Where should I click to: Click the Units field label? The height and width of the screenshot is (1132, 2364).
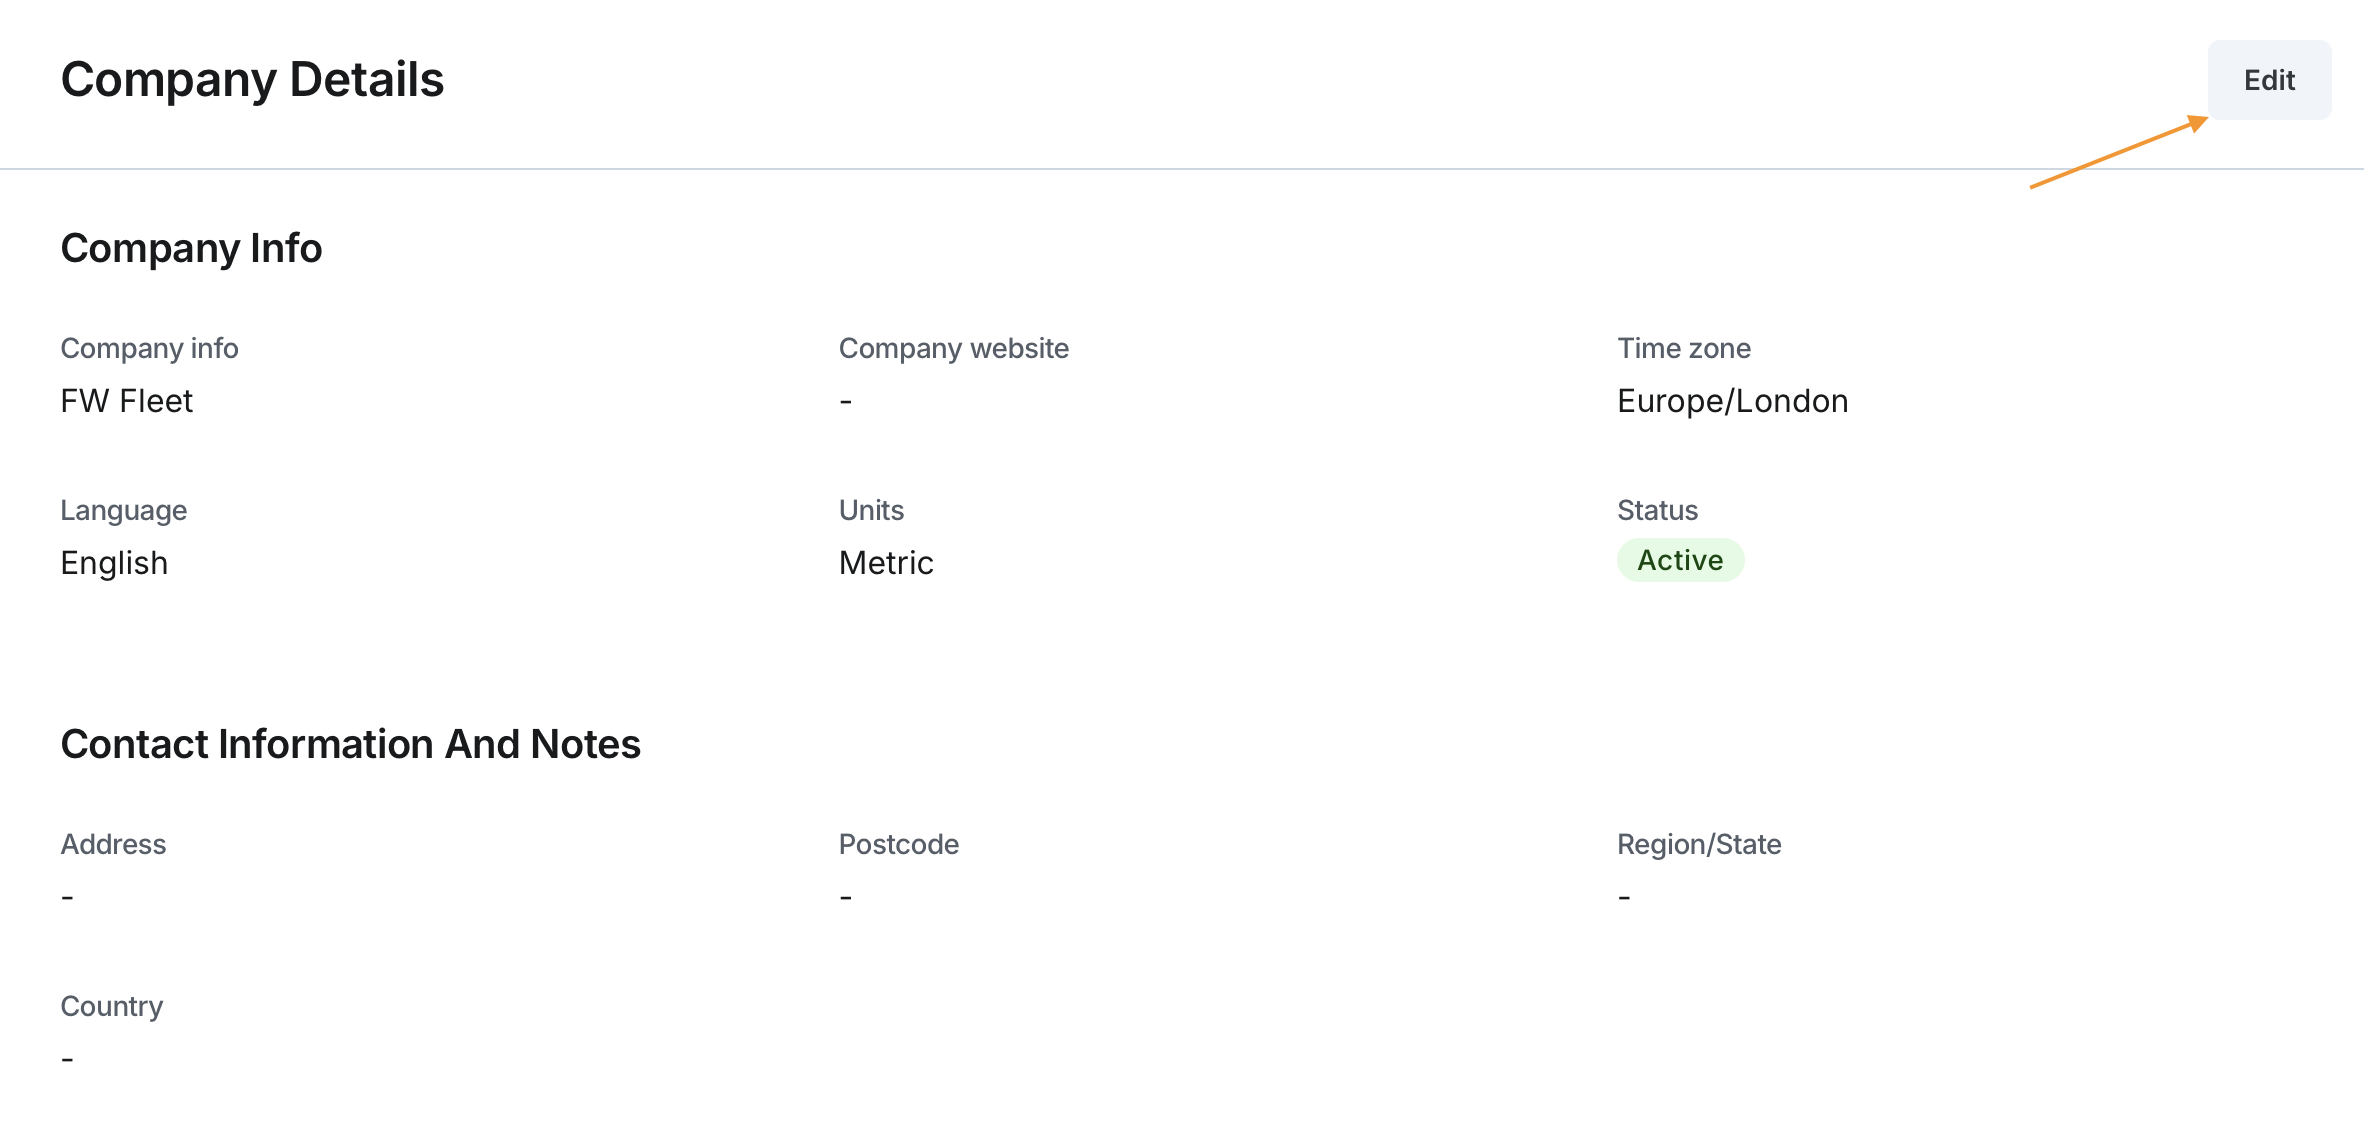click(870, 510)
